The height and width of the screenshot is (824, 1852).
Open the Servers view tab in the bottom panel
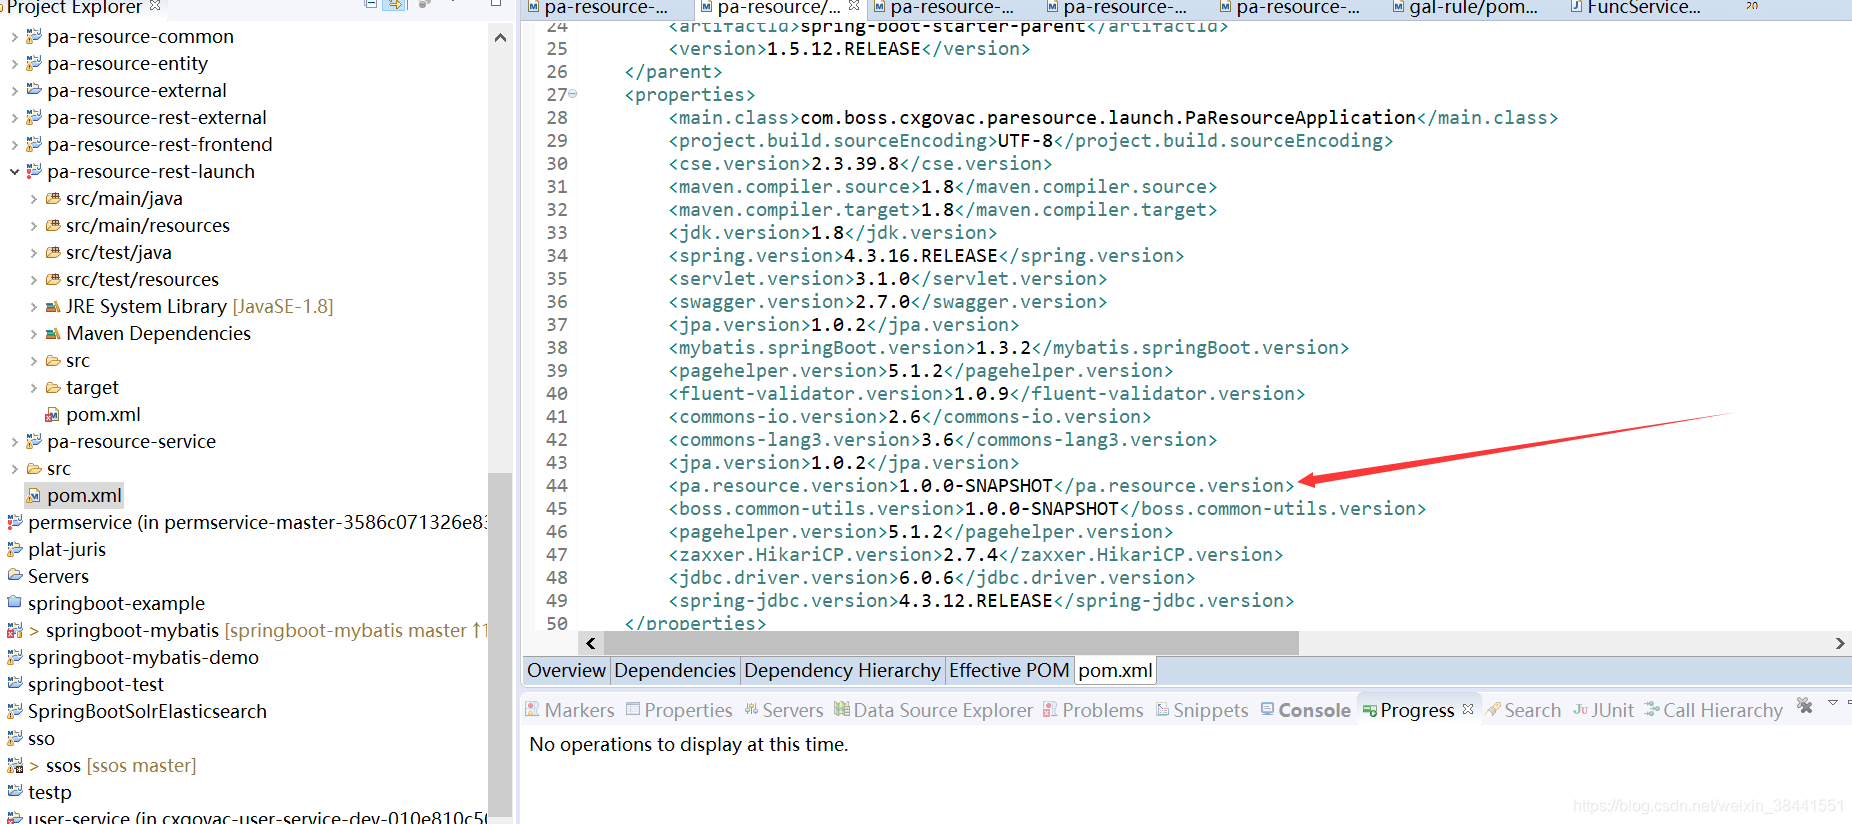[784, 710]
